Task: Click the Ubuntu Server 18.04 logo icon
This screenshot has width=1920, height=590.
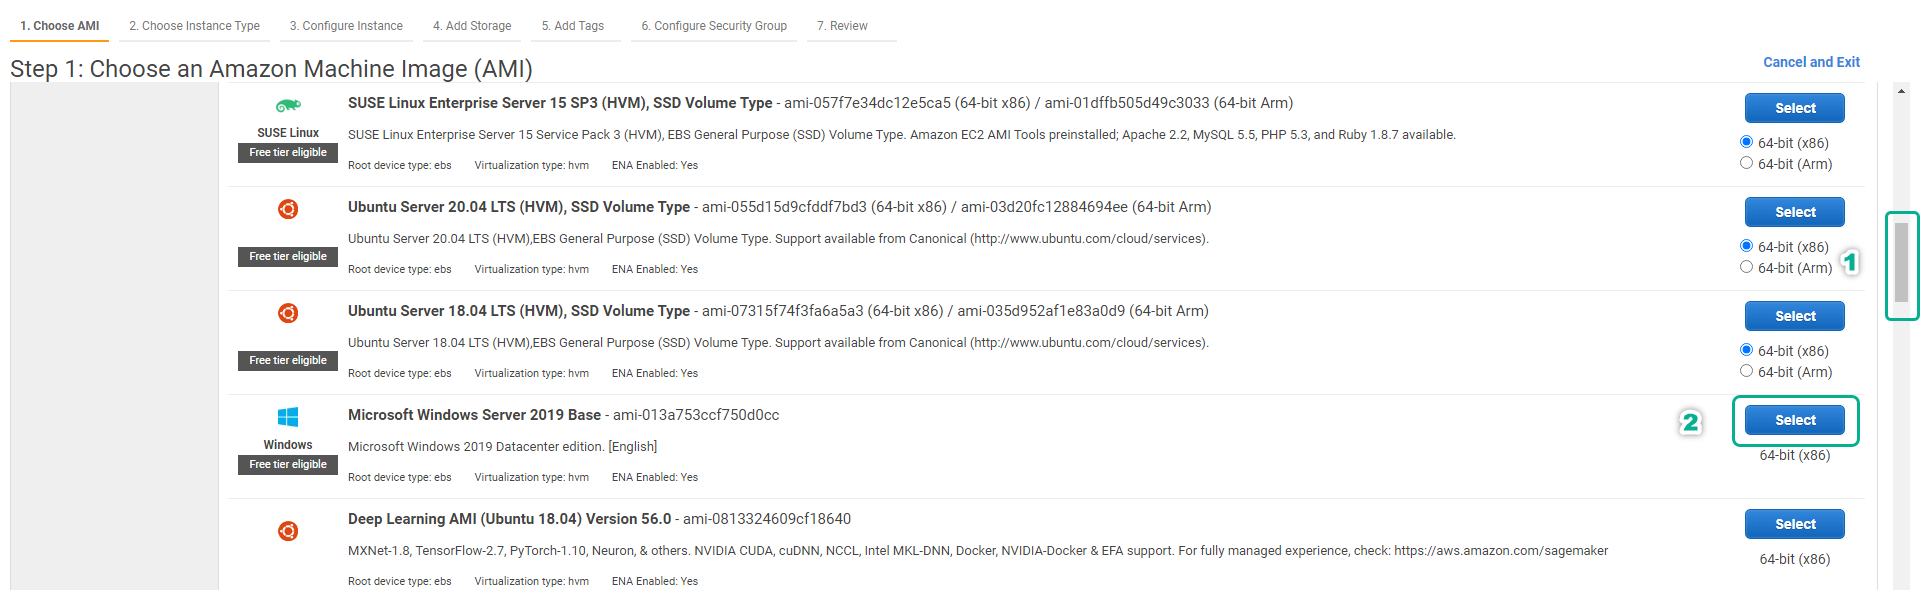Action: point(288,313)
